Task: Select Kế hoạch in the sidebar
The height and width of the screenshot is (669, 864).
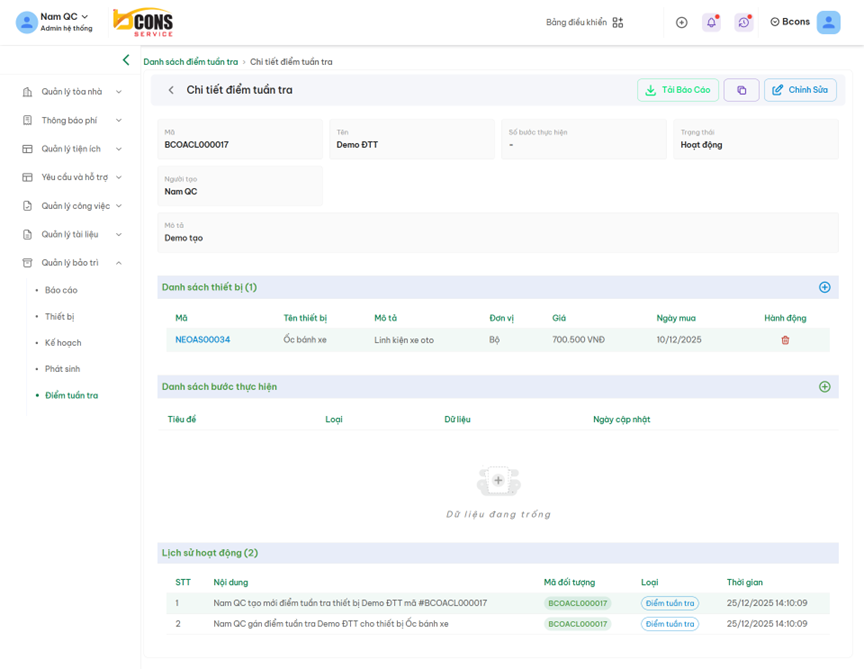Action: click(63, 342)
